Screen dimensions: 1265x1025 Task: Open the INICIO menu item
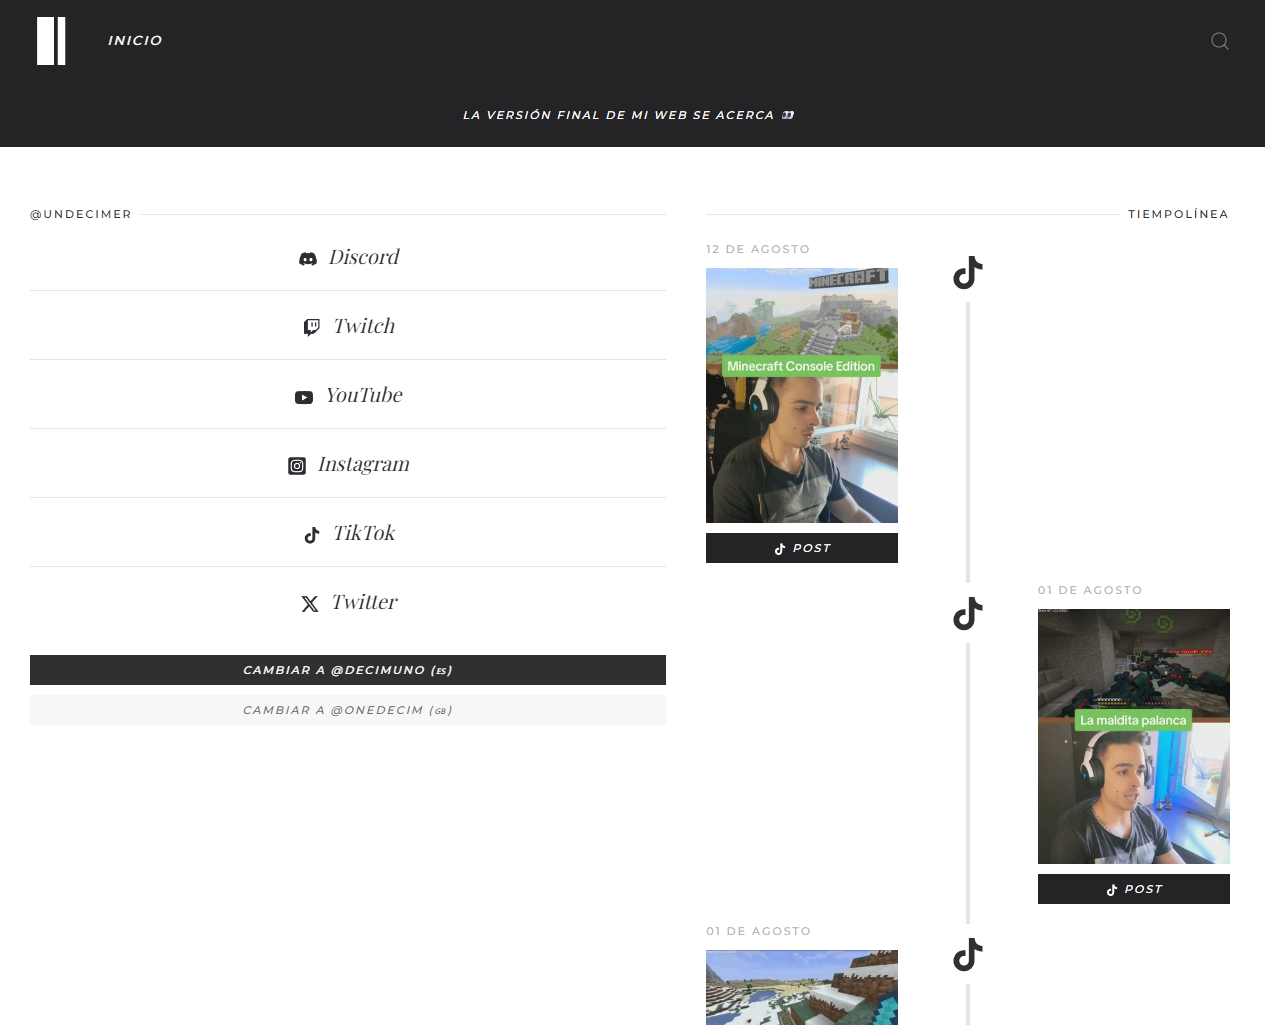click(x=135, y=41)
